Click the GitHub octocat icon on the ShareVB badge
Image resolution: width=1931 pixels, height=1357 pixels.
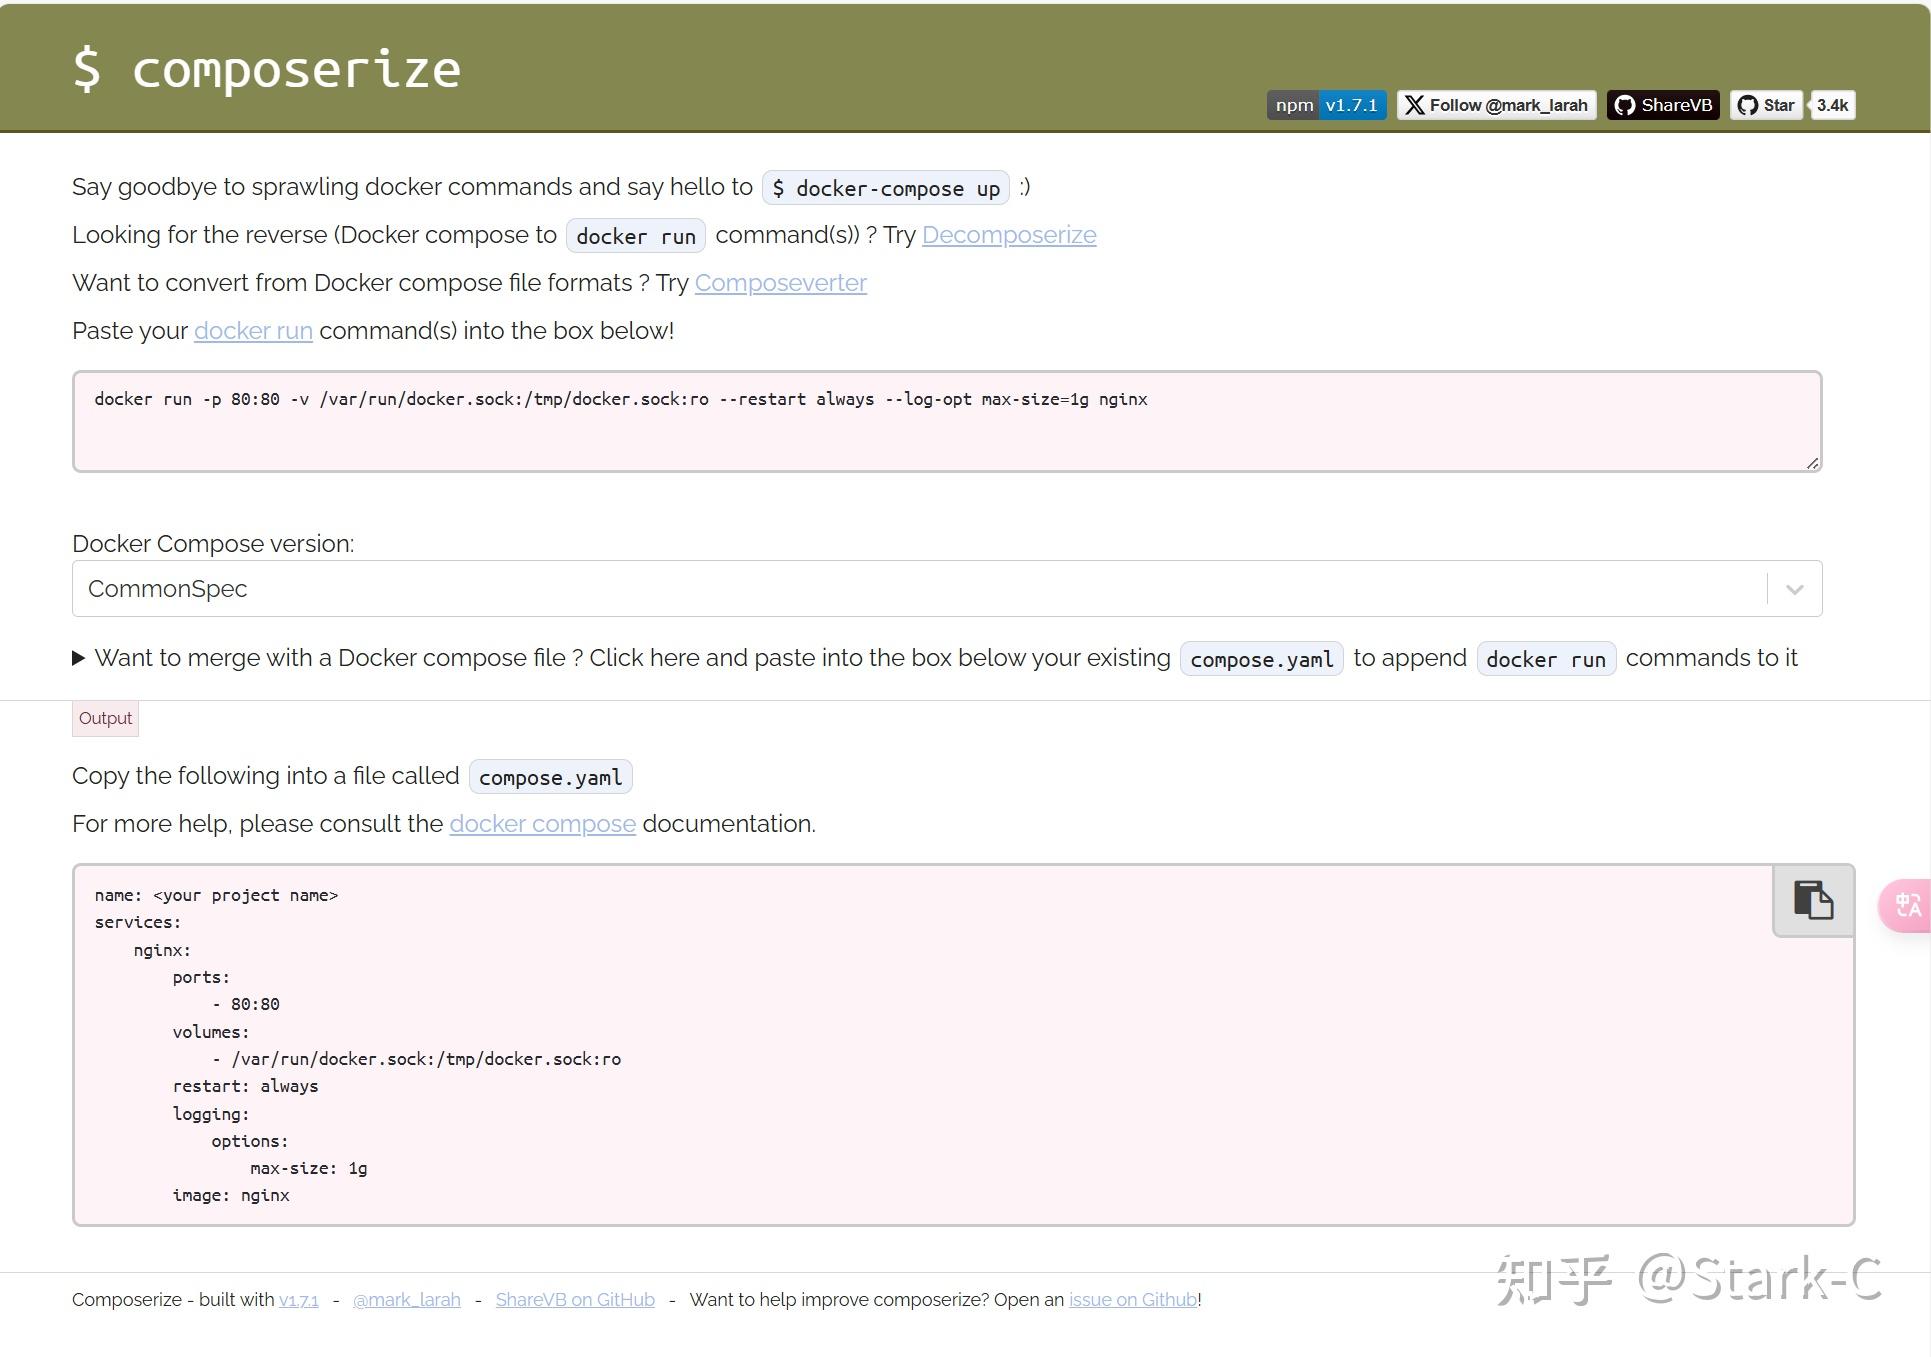(x=1625, y=104)
